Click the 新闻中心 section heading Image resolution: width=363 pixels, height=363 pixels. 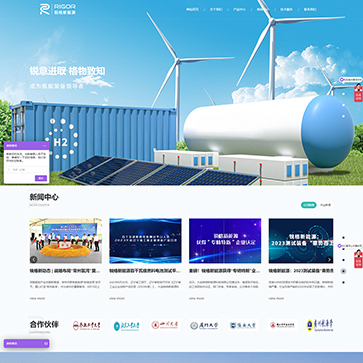coord(44,197)
